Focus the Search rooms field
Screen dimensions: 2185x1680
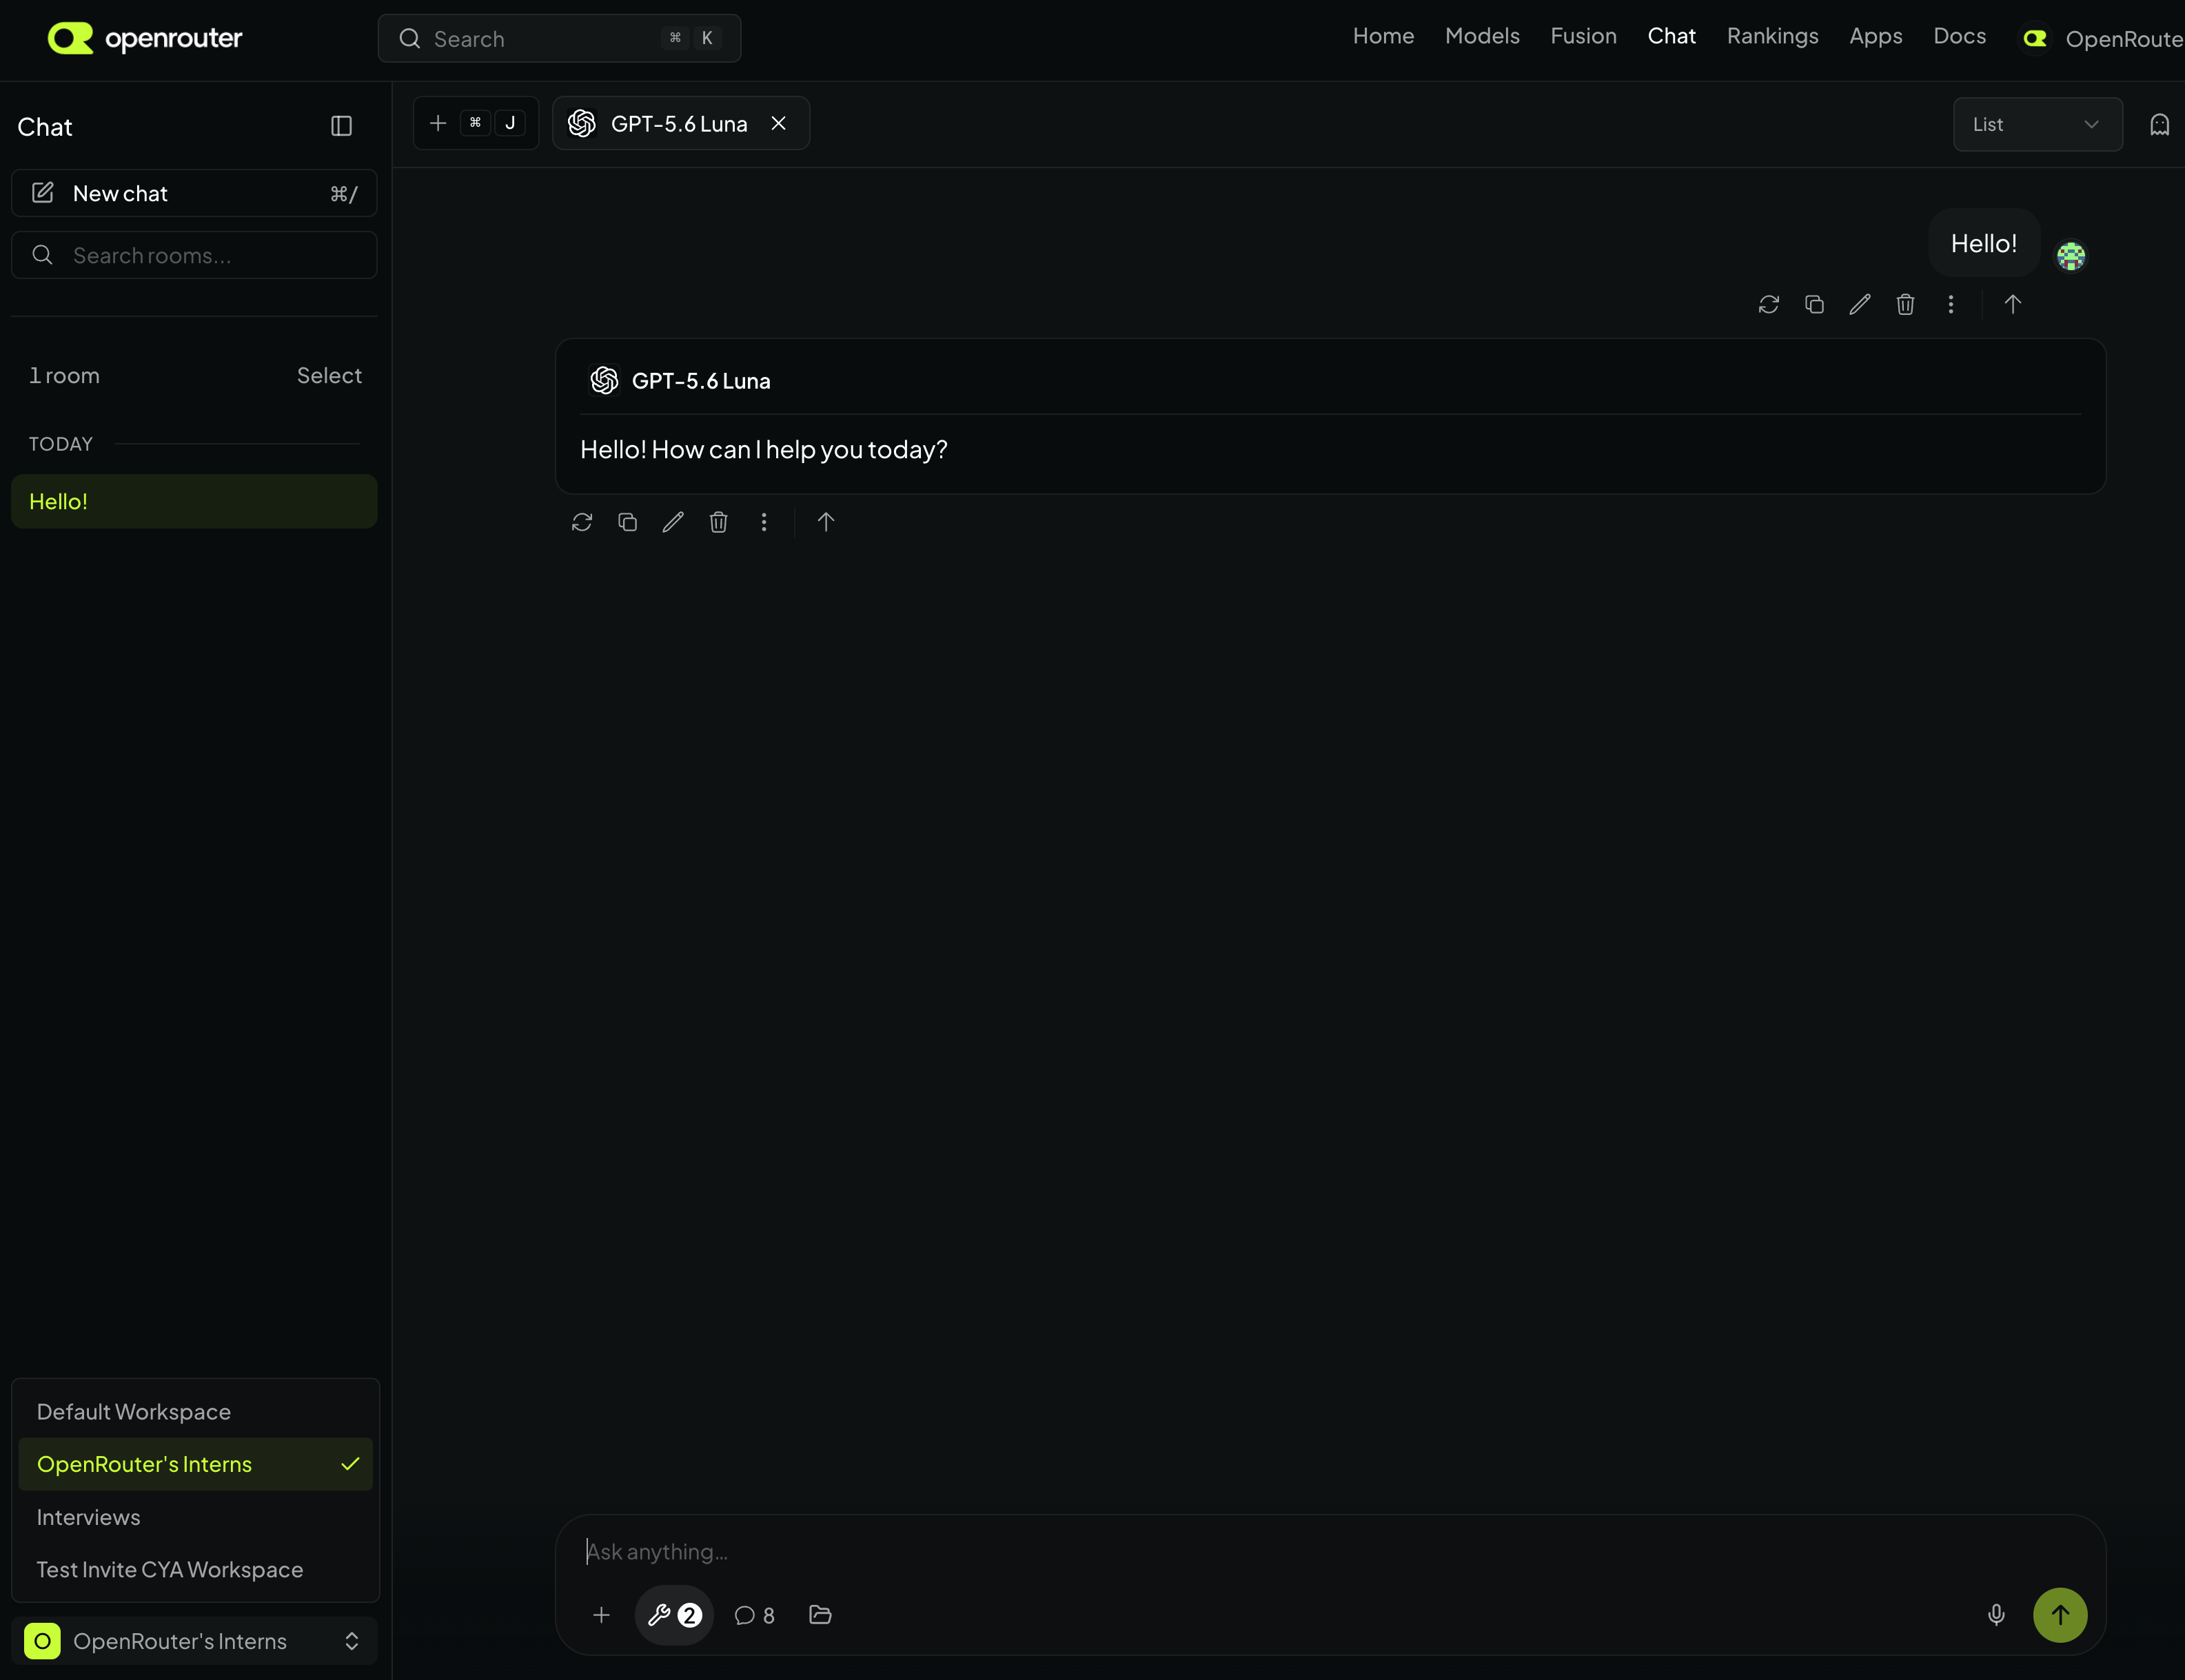(194, 255)
